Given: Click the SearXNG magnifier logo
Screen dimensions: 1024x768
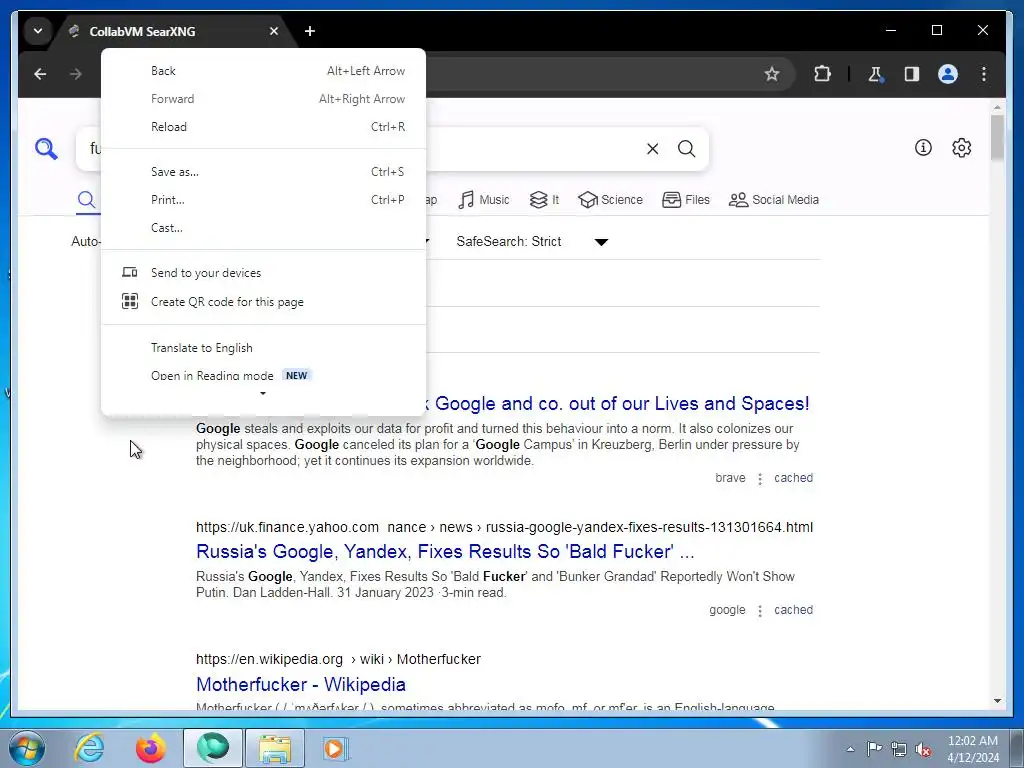Looking at the screenshot, I should click(46, 149).
